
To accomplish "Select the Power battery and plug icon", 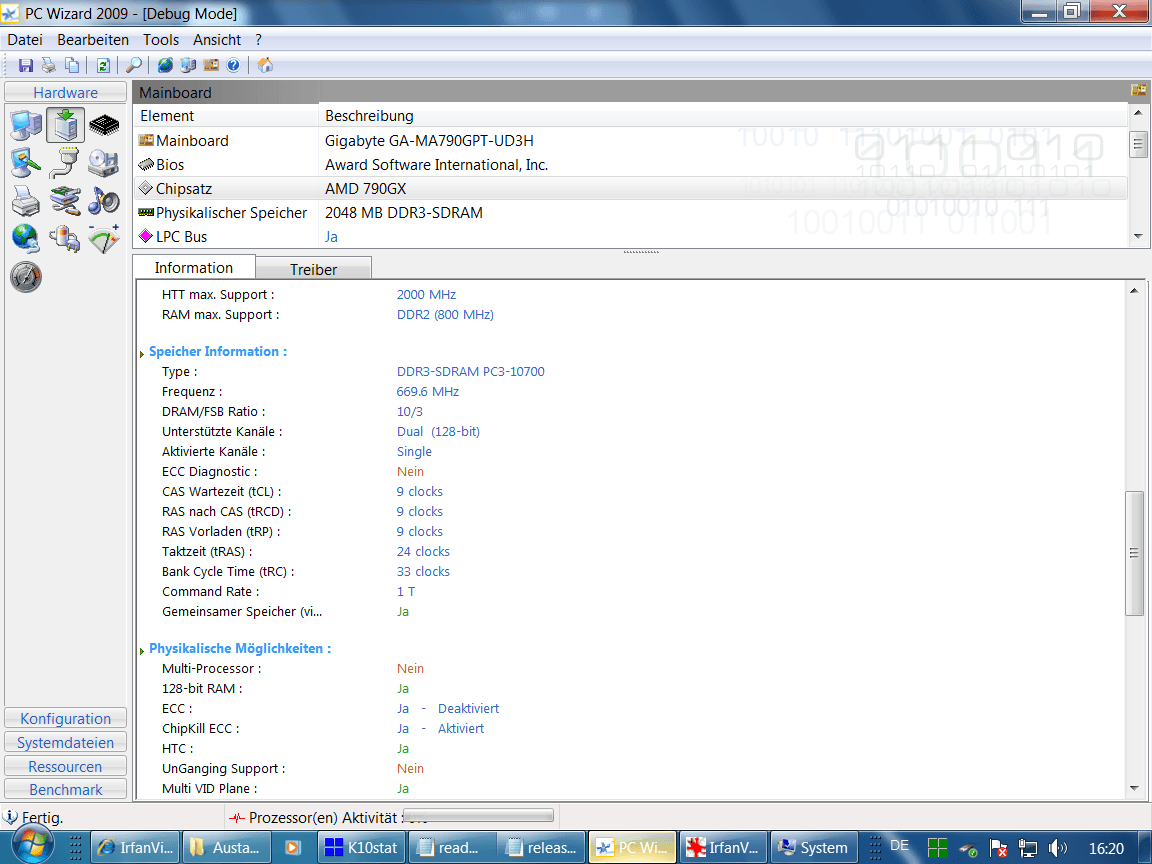I will click(x=65, y=239).
